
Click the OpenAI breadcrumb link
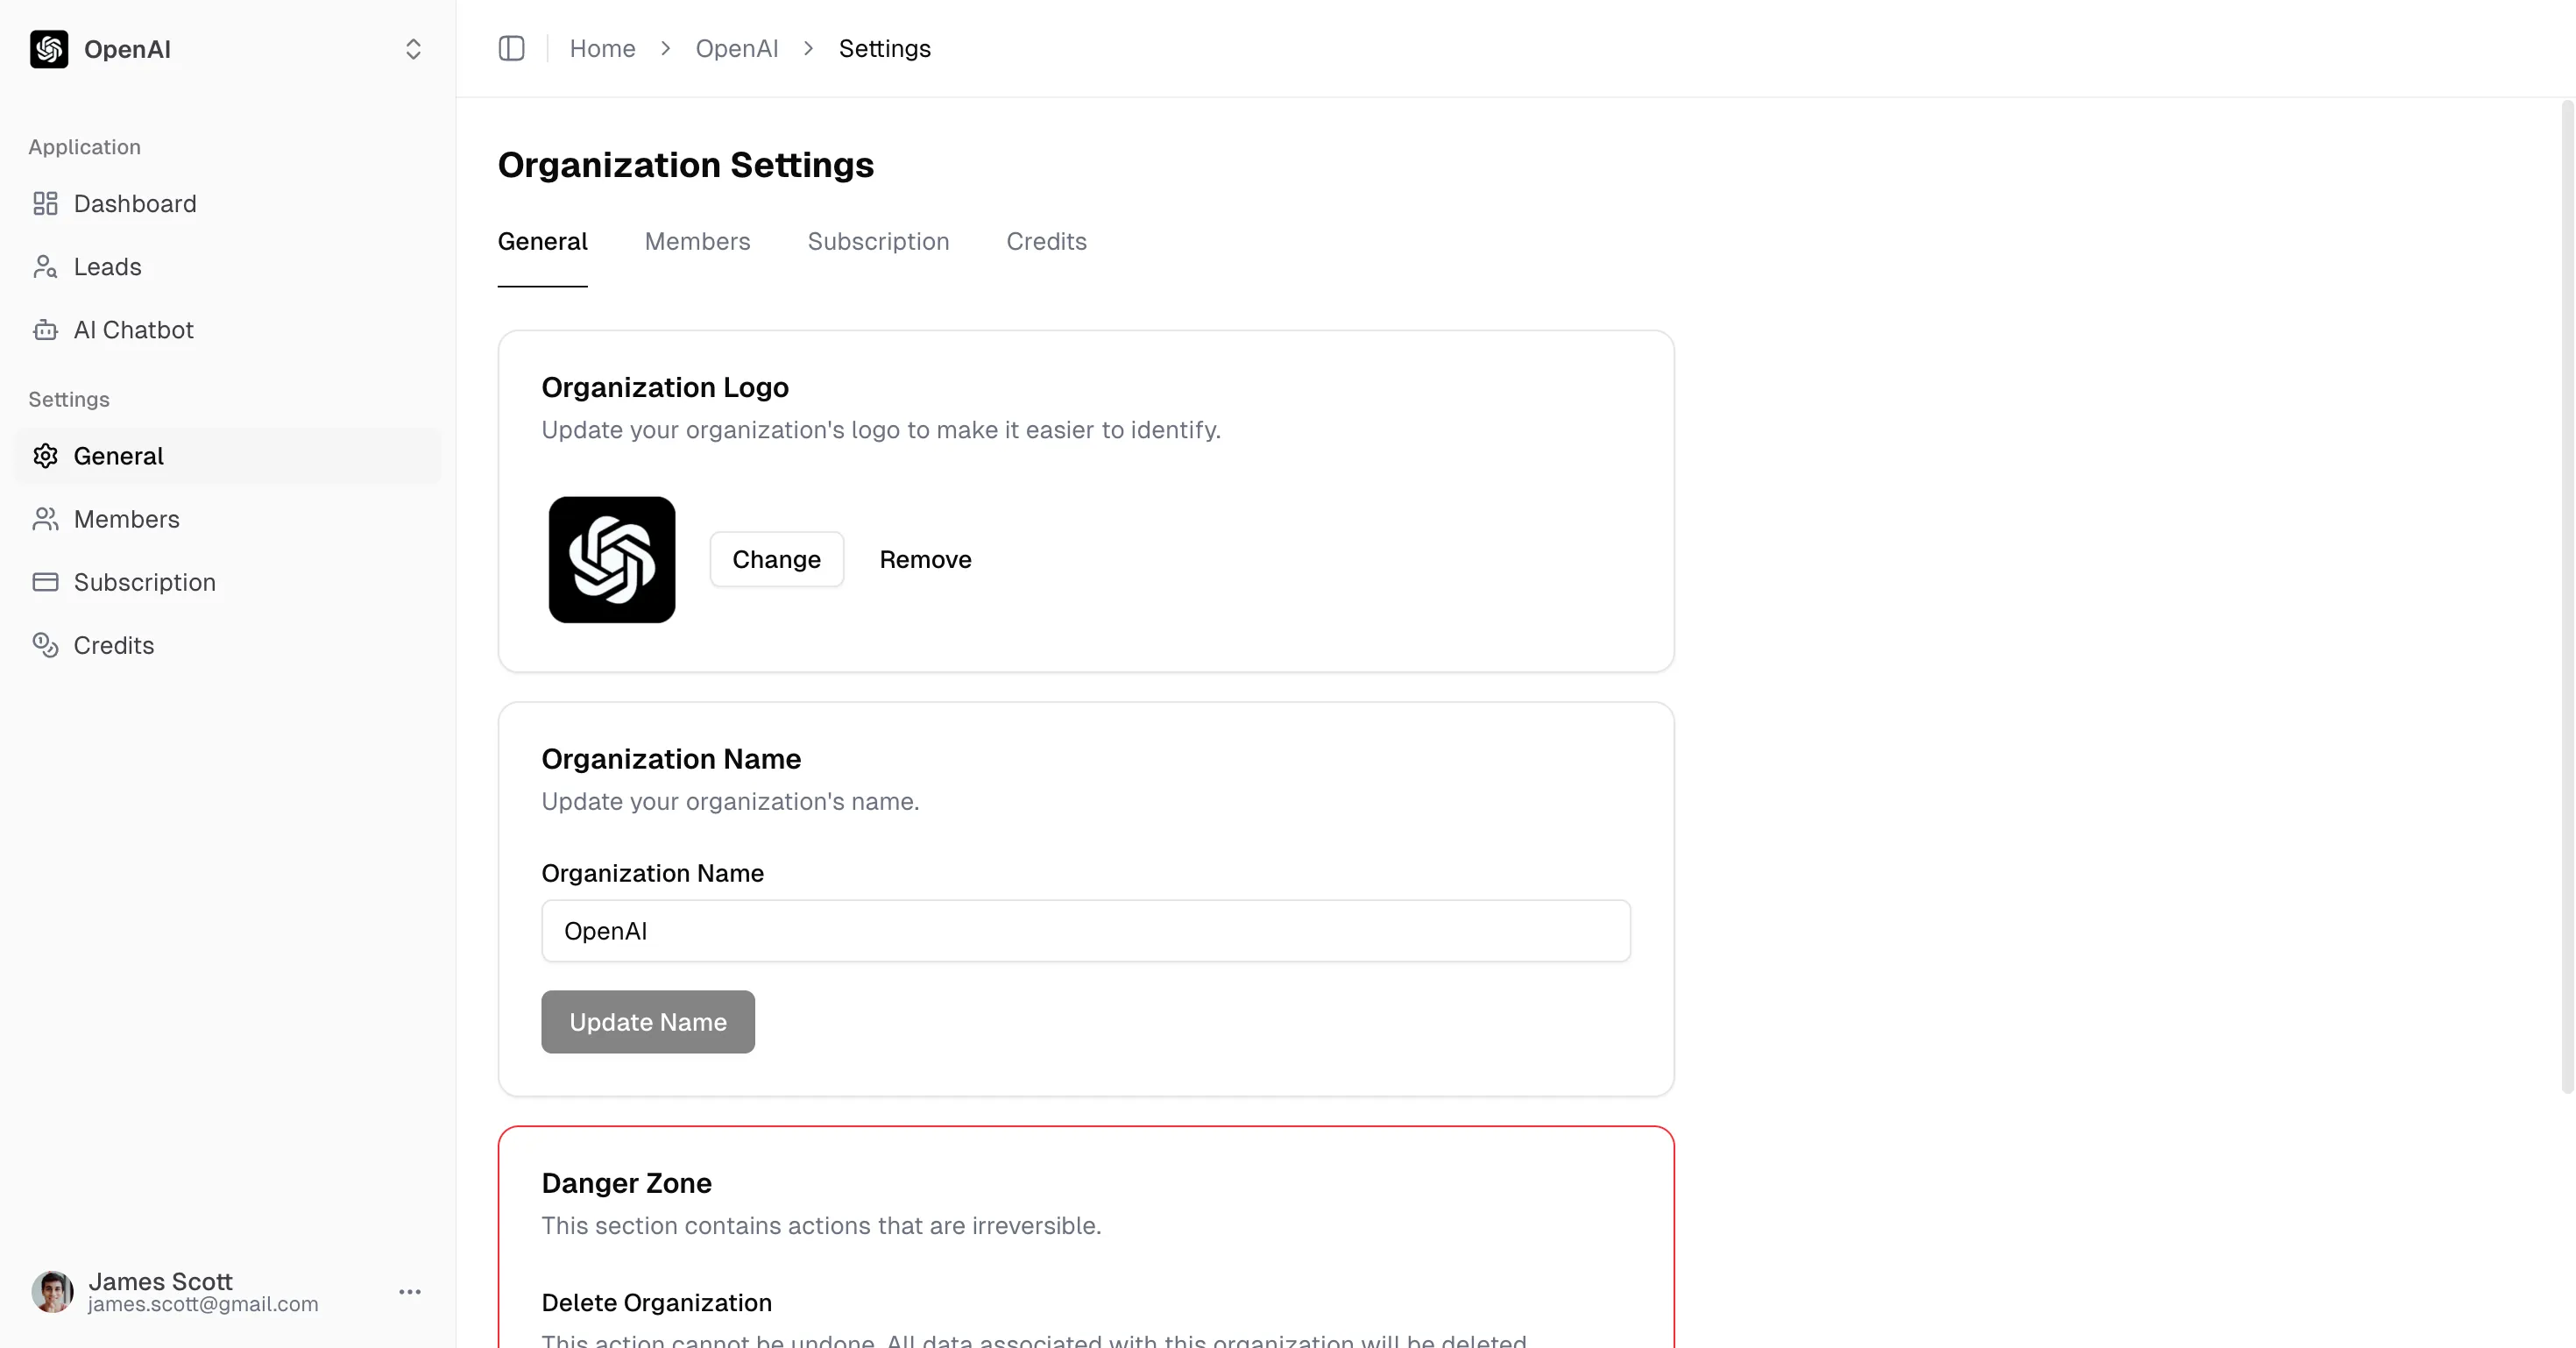[x=737, y=49]
